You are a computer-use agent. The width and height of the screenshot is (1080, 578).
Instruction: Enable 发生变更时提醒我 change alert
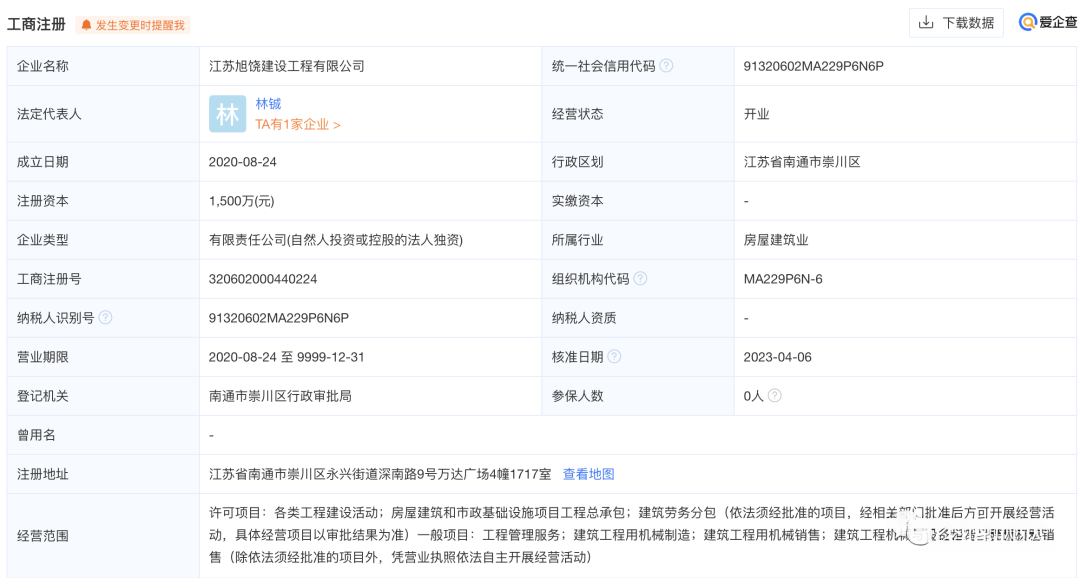click(133, 25)
